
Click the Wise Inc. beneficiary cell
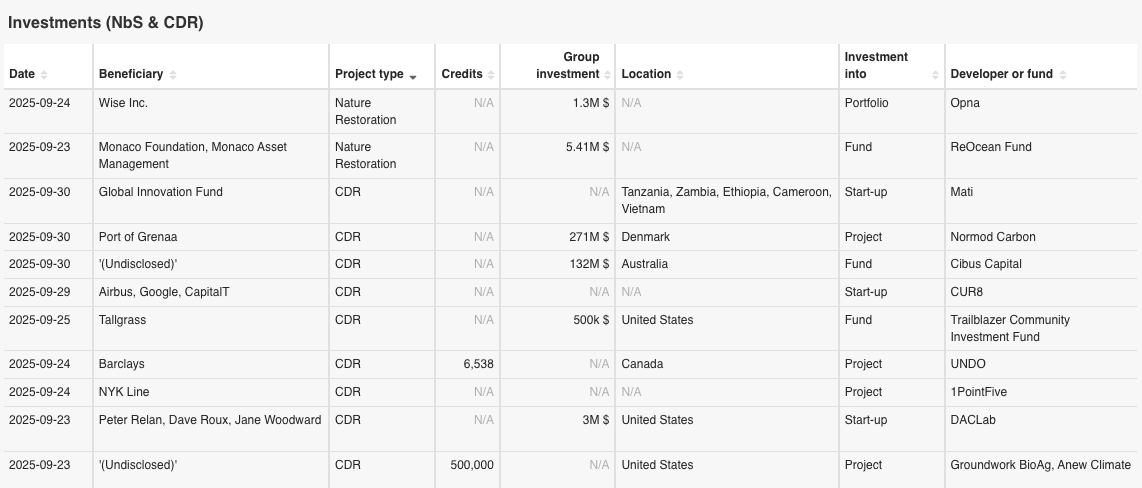[123, 103]
